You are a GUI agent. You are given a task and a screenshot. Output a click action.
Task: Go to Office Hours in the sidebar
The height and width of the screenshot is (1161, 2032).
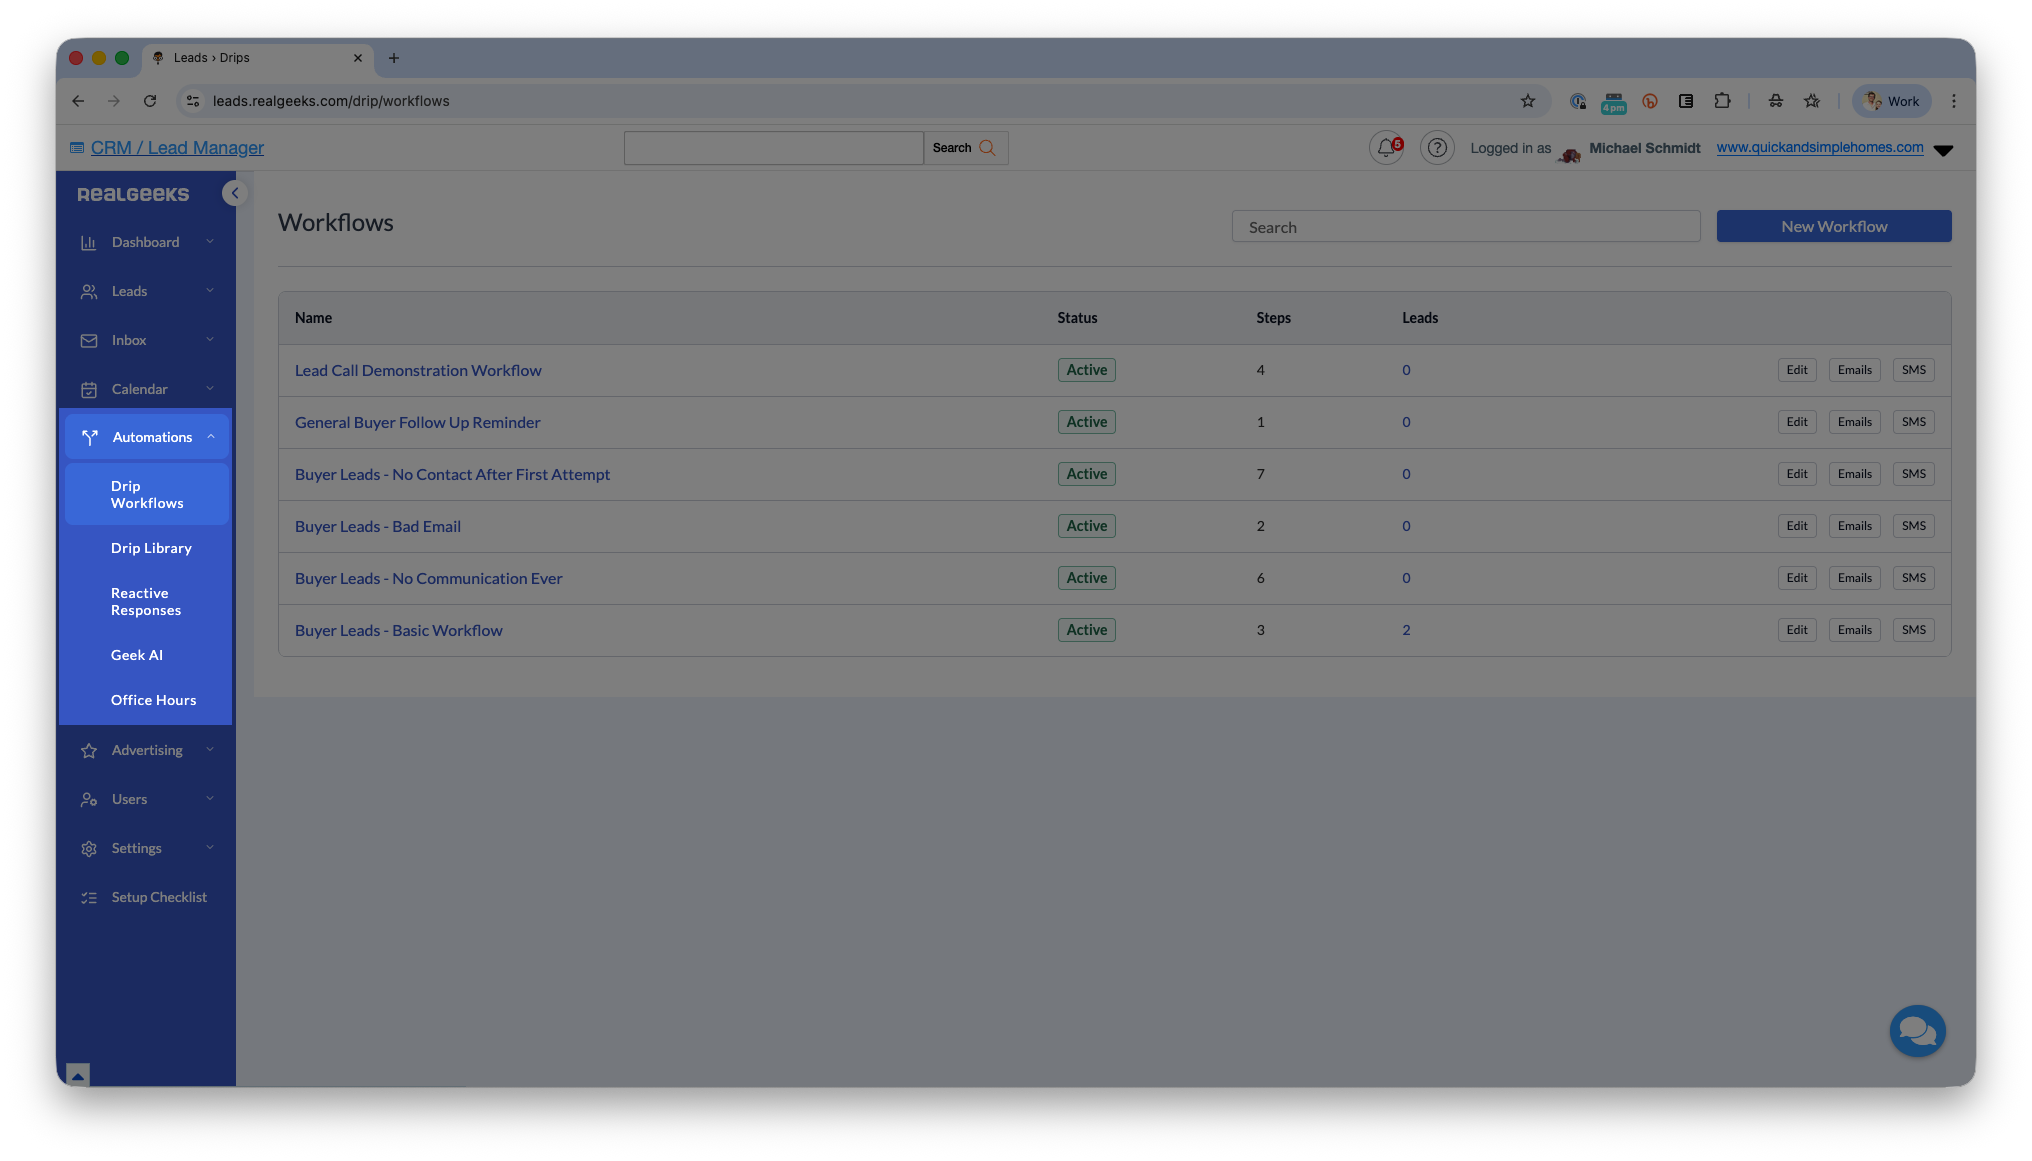pos(153,700)
